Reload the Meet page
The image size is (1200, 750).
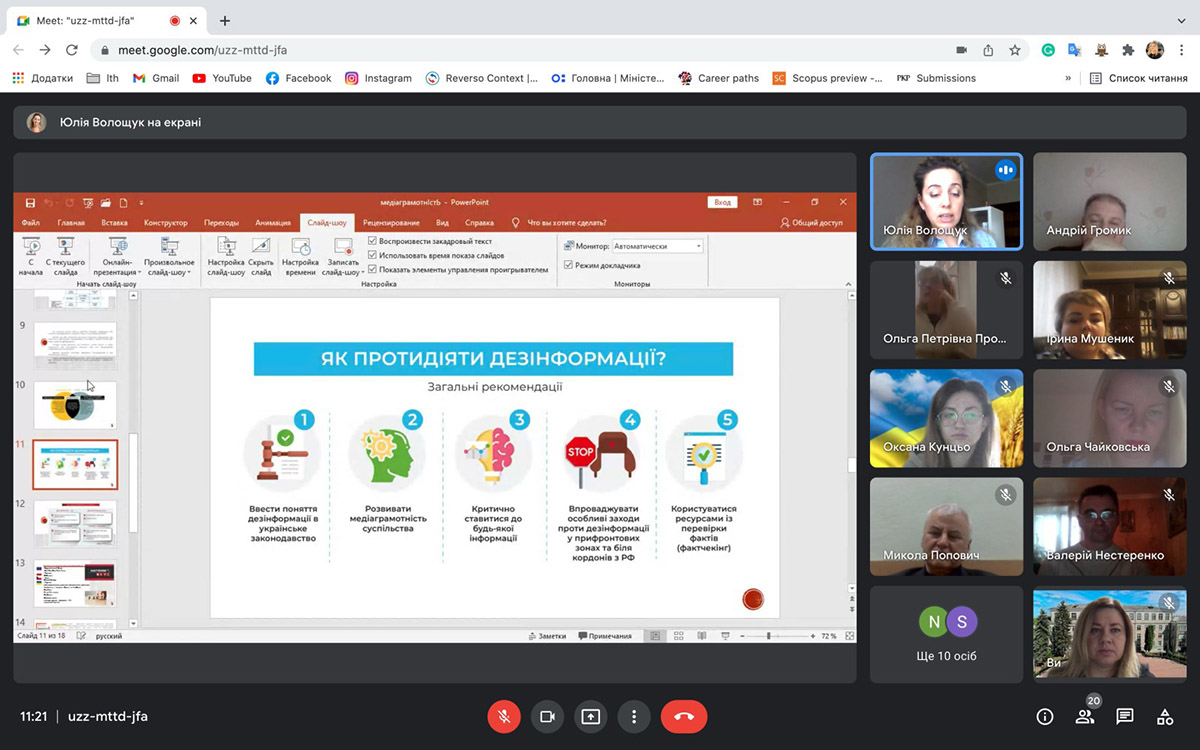(72, 50)
